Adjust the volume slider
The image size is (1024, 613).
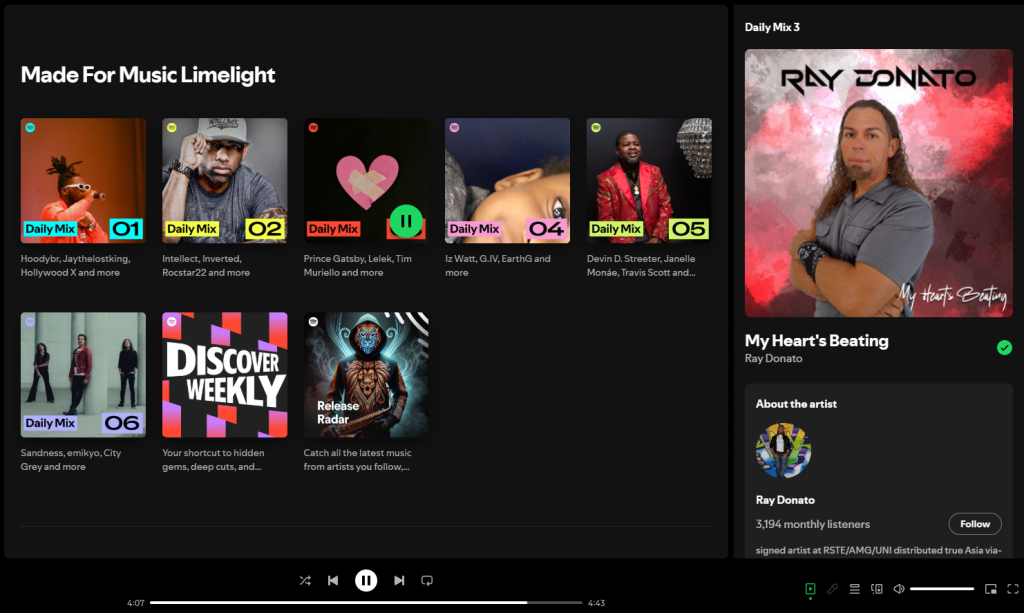click(x=940, y=588)
